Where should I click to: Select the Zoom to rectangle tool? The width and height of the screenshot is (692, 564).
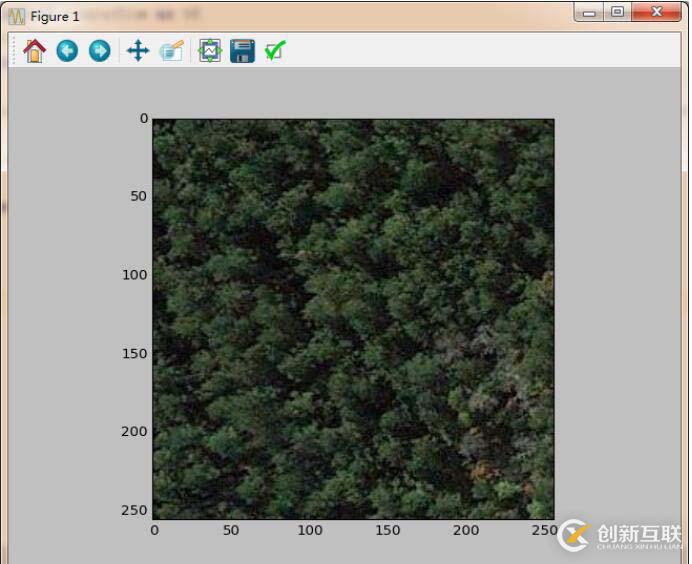pos(171,51)
